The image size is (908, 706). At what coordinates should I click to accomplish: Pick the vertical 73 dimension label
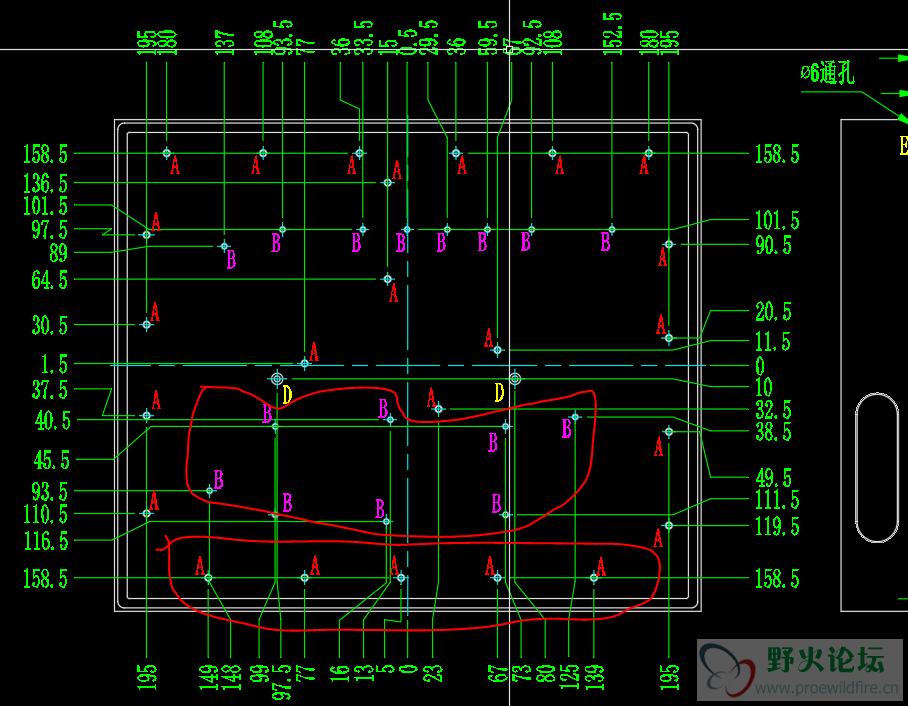pyautogui.click(x=522, y=673)
